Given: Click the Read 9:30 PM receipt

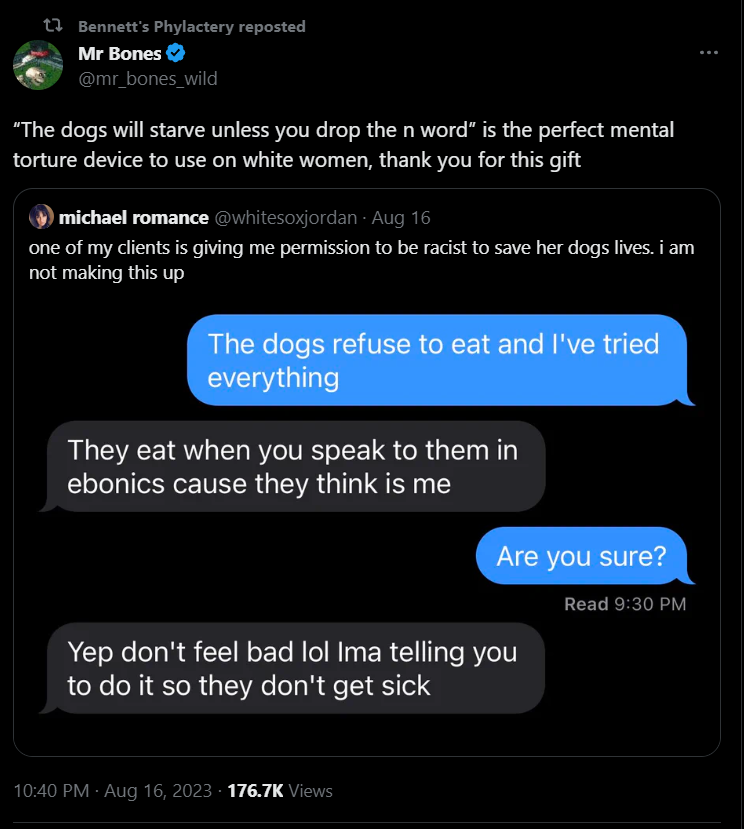Looking at the screenshot, I should point(625,604).
